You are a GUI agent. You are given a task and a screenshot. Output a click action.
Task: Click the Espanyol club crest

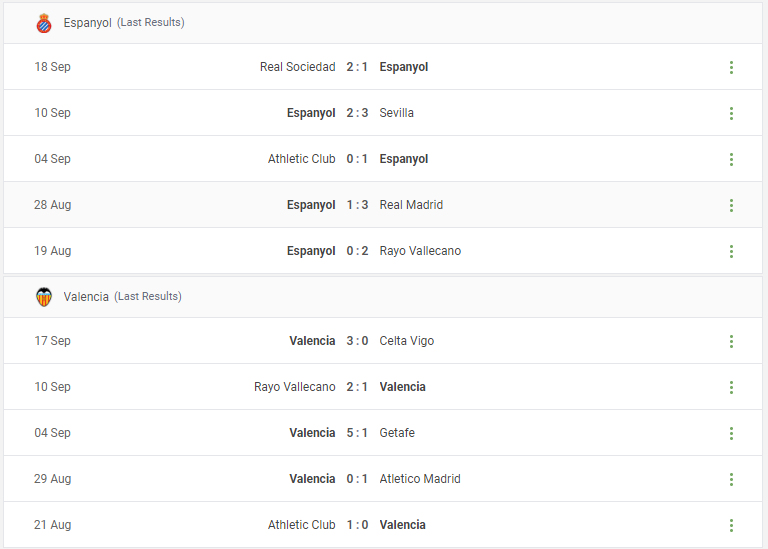[x=44, y=23]
